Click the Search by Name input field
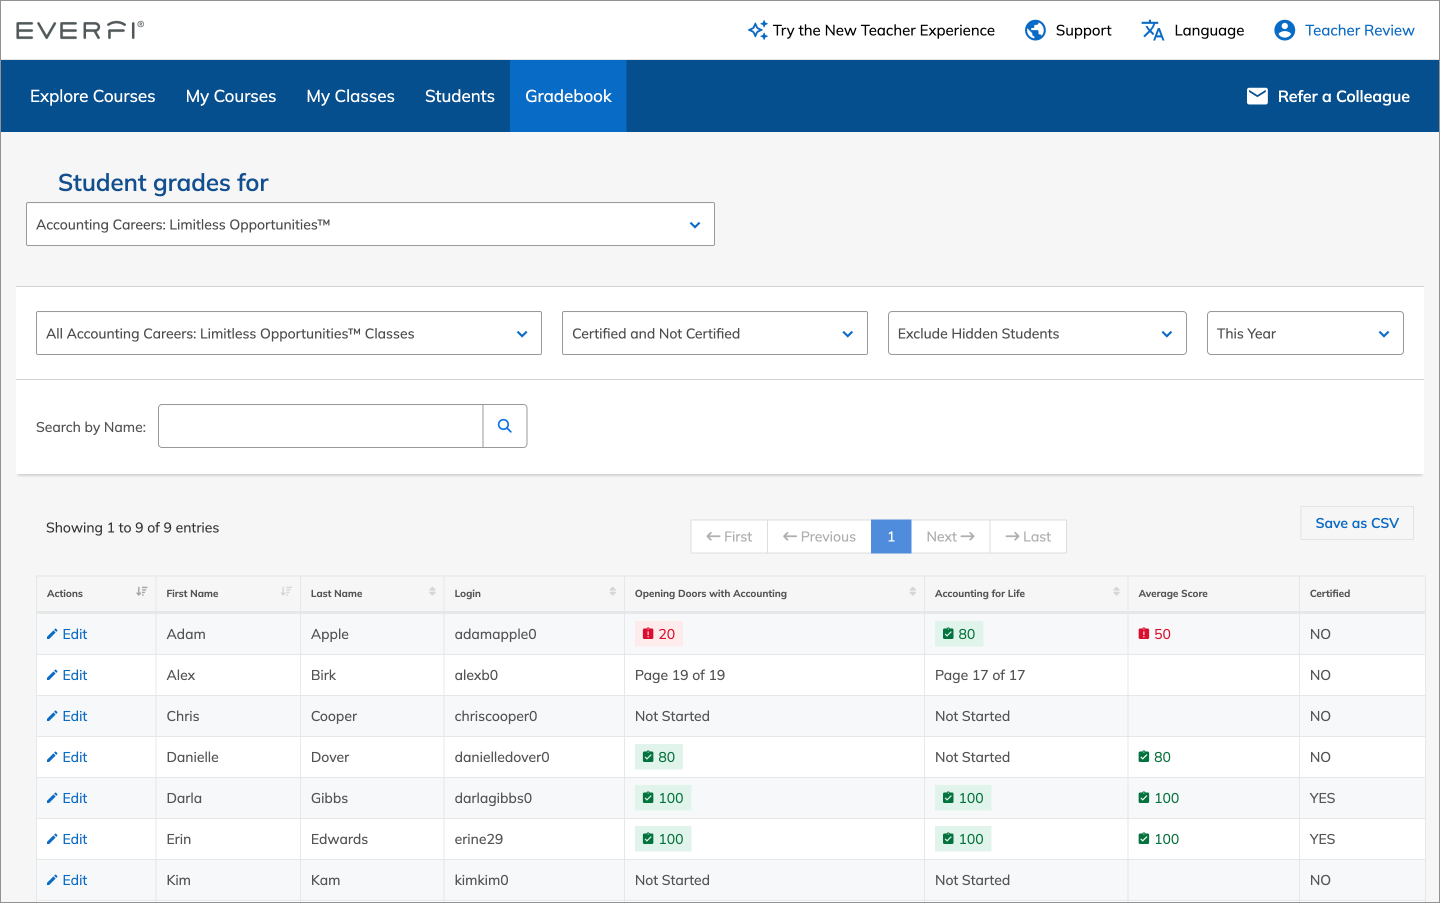This screenshot has width=1440, height=903. (320, 426)
